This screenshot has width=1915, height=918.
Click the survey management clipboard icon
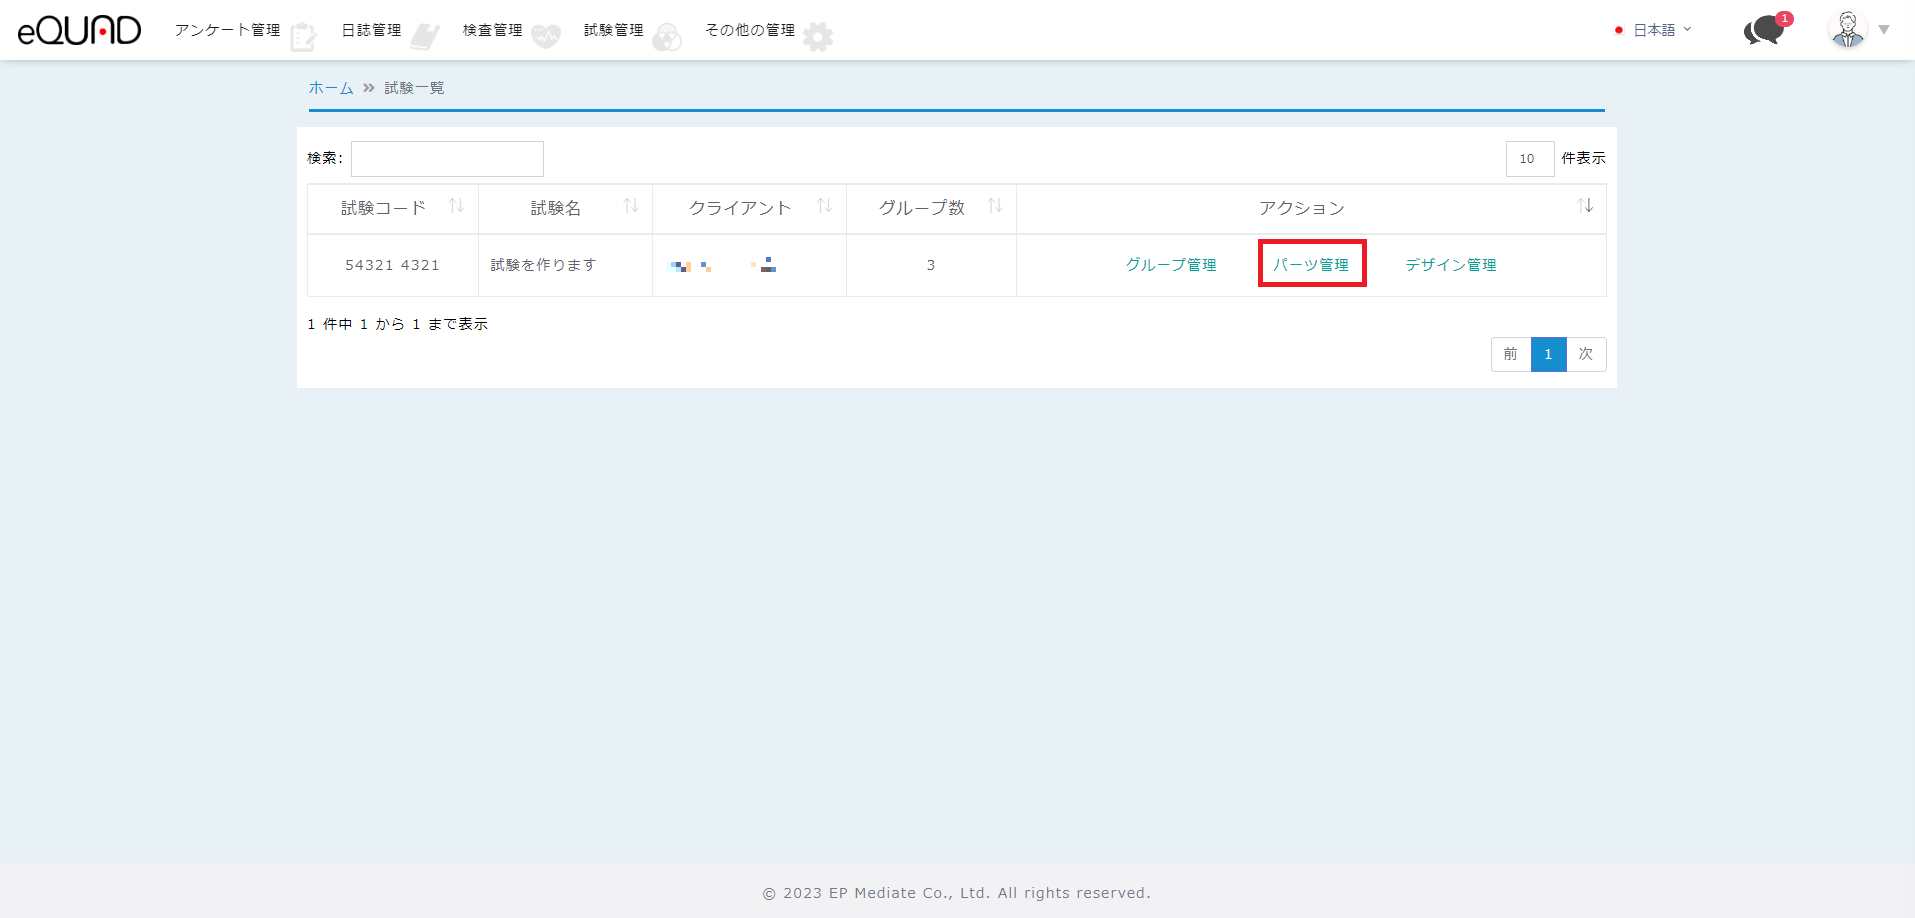pos(303,37)
